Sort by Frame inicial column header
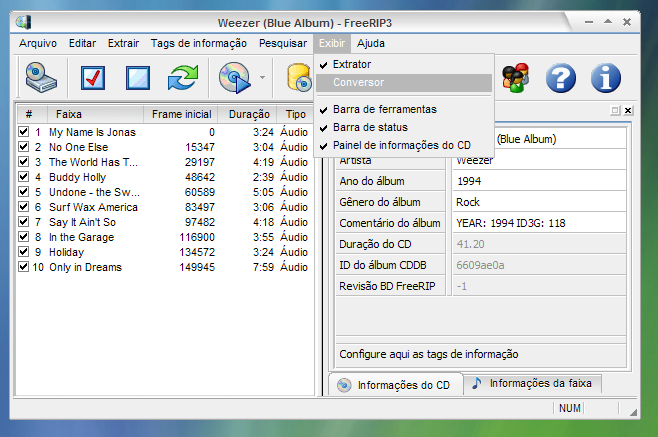Viewport: 658px width, 437px height. (x=181, y=114)
